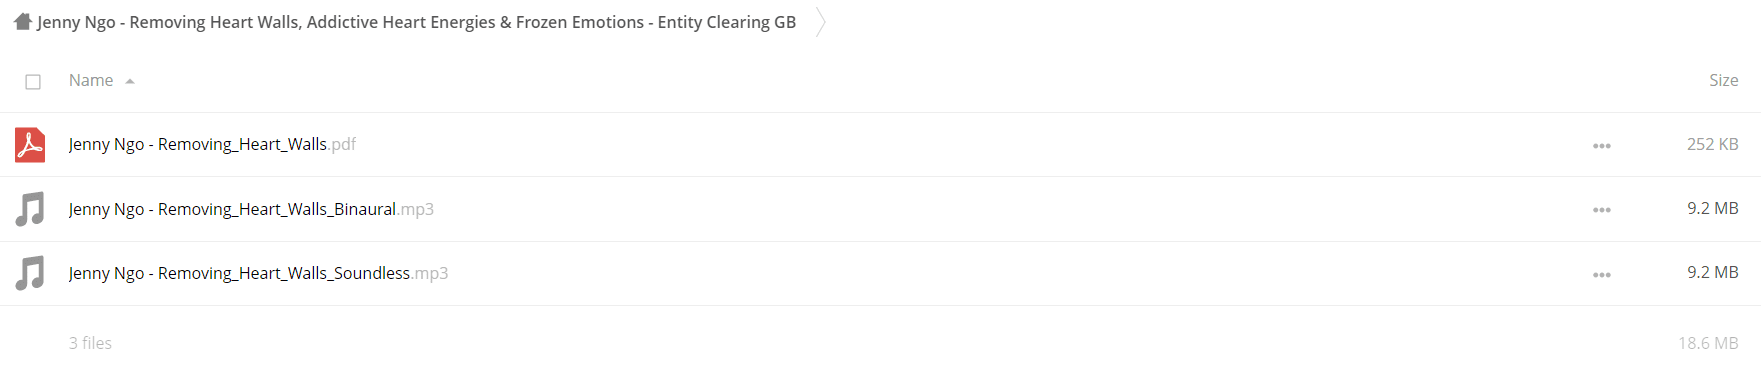Open Removing_Heart_Walls_Binaural.mp3 file
This screenshot has height=376, width=1761.
[251, 209]
